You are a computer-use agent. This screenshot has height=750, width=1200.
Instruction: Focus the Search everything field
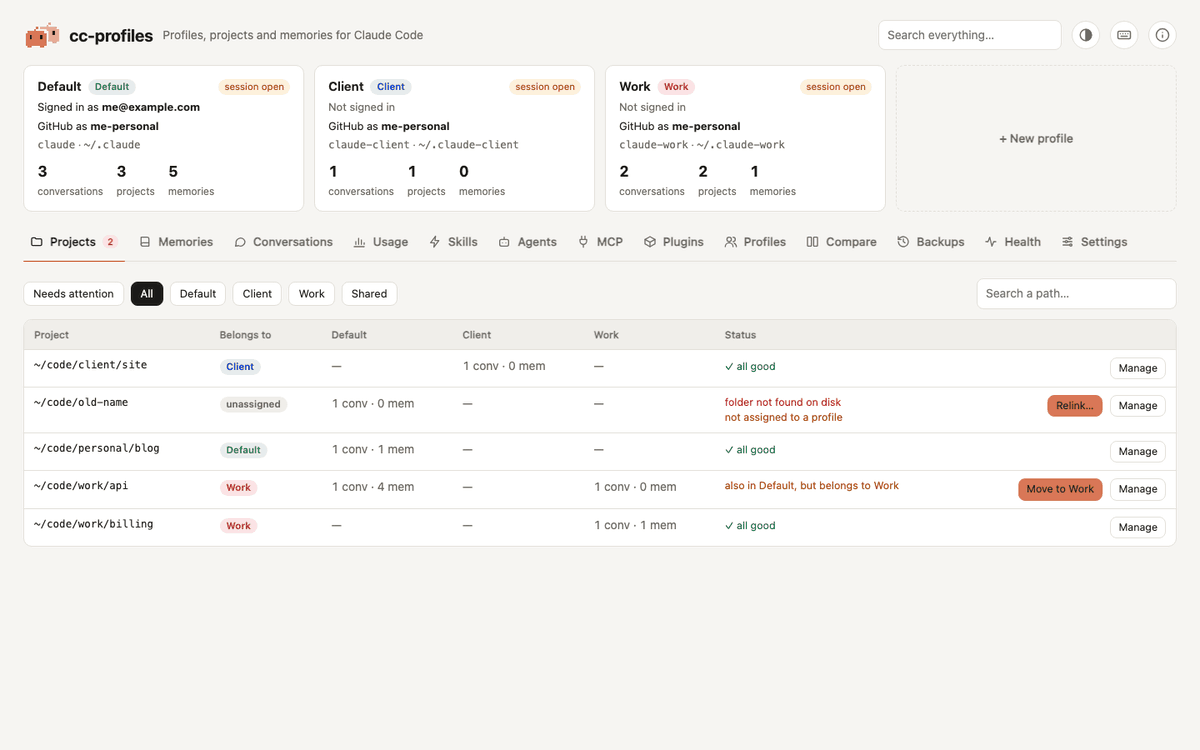tap(969, 35)
